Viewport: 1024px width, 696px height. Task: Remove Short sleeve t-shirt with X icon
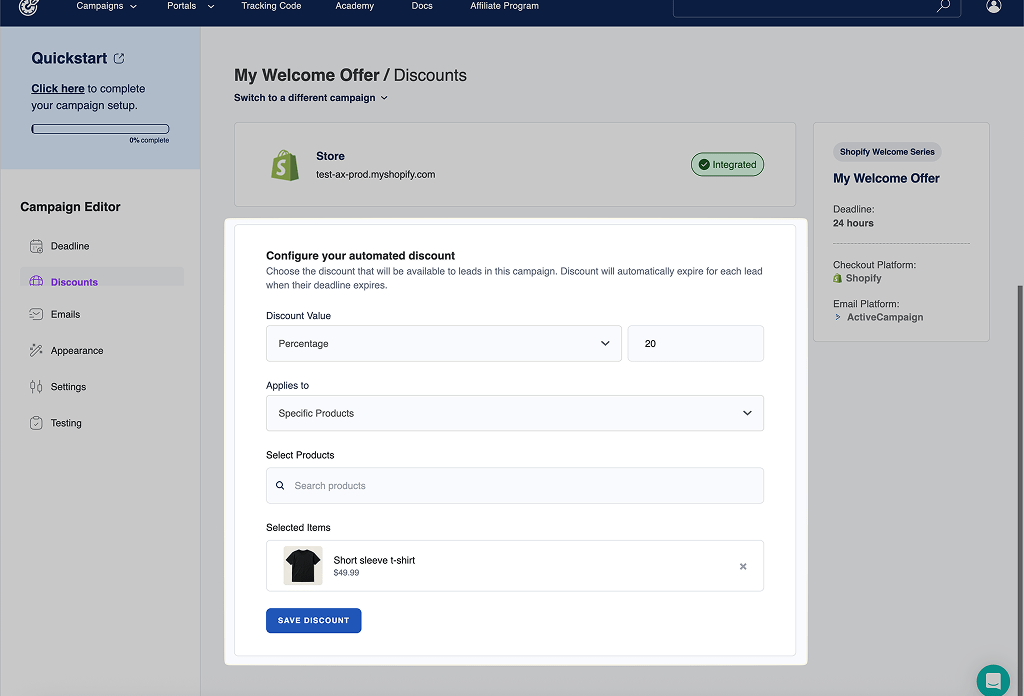[743, 566]
